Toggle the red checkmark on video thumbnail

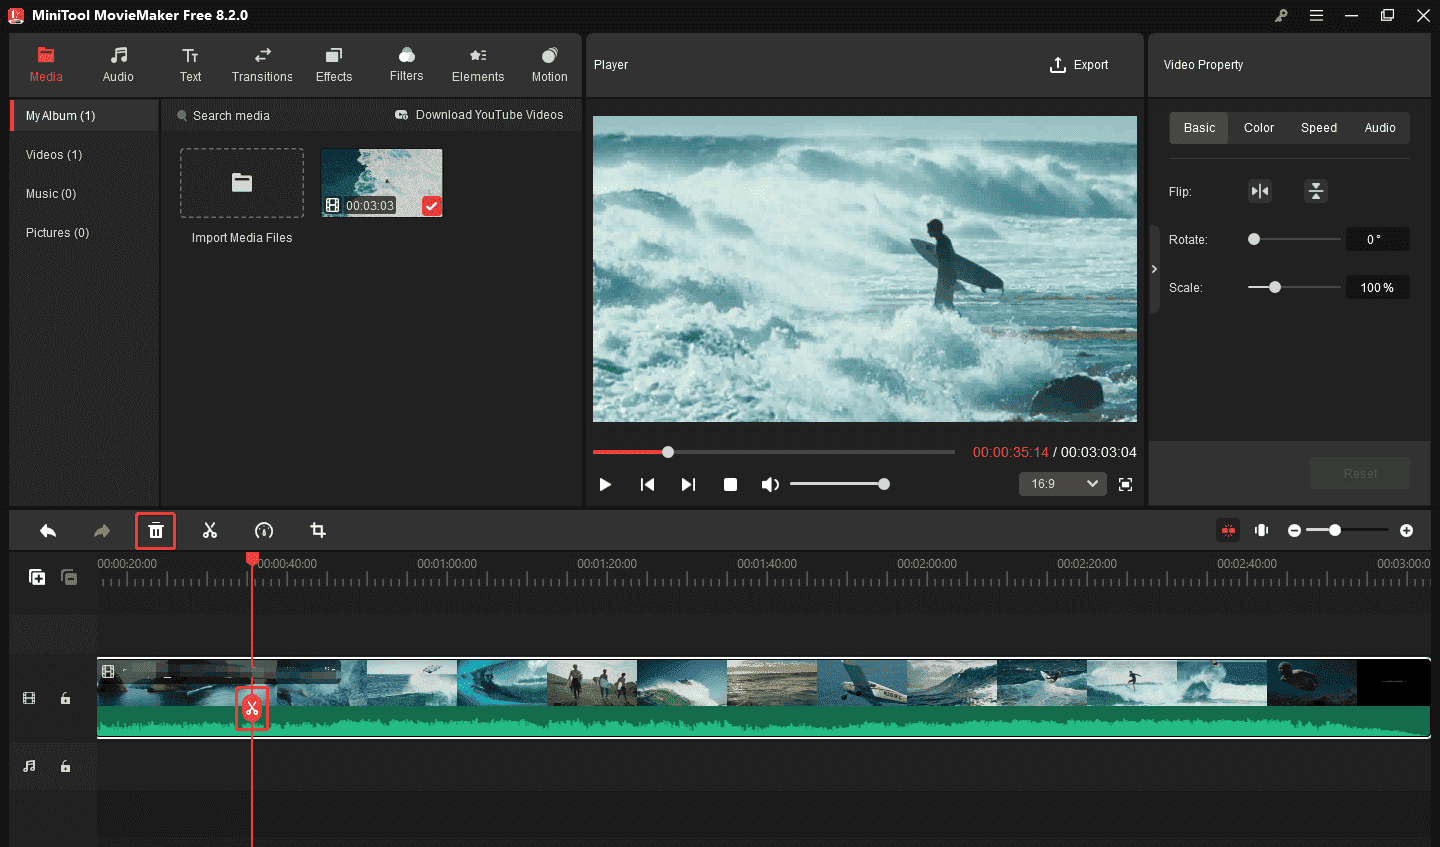(x=432, y=206)
